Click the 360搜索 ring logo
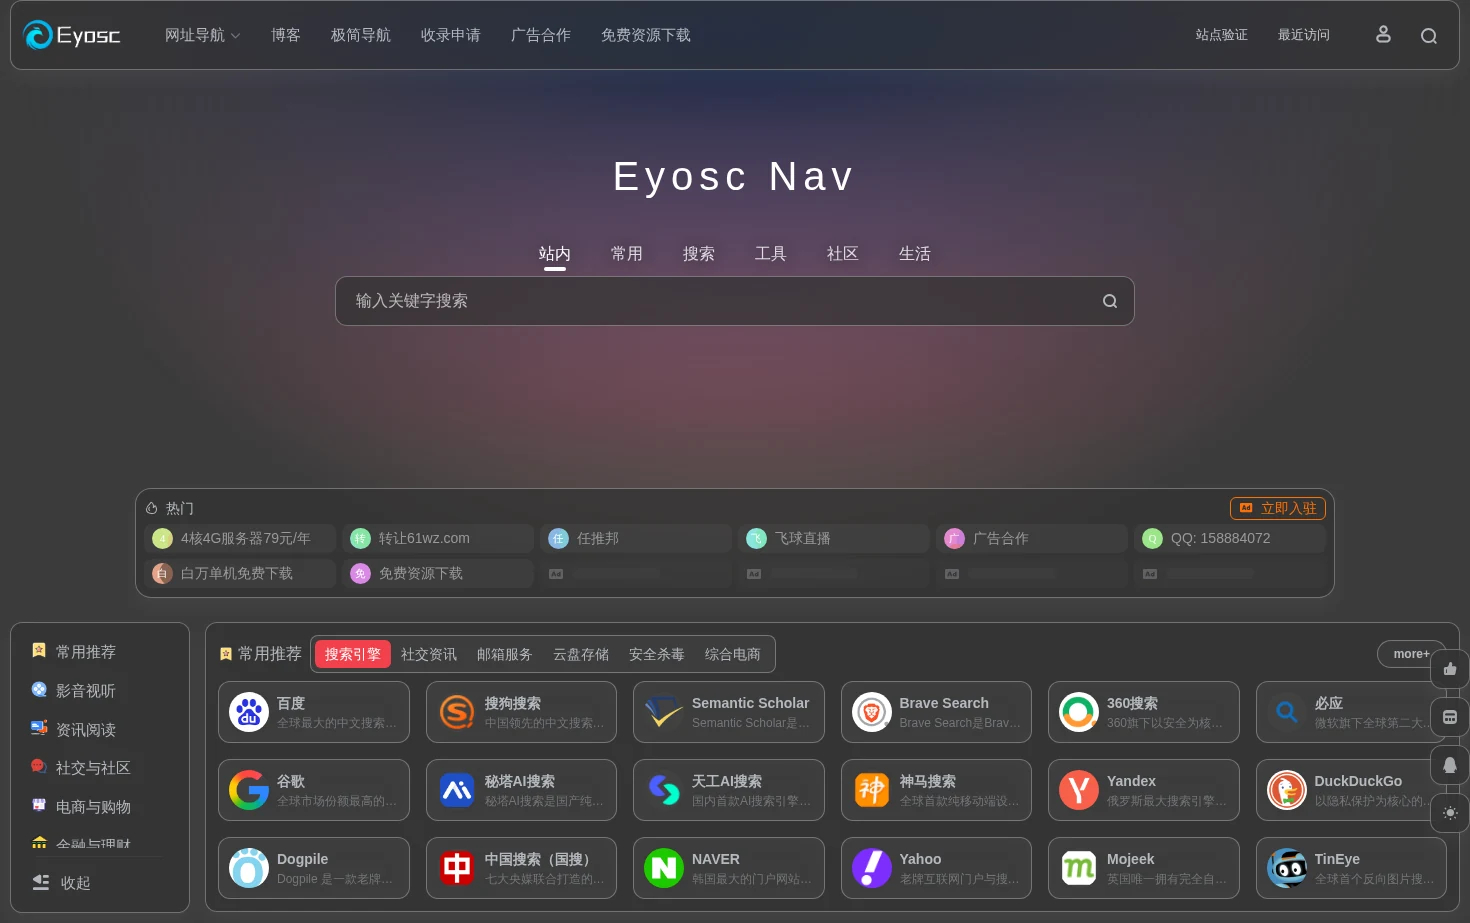 pyautogui.click(x=1079, y=712)
